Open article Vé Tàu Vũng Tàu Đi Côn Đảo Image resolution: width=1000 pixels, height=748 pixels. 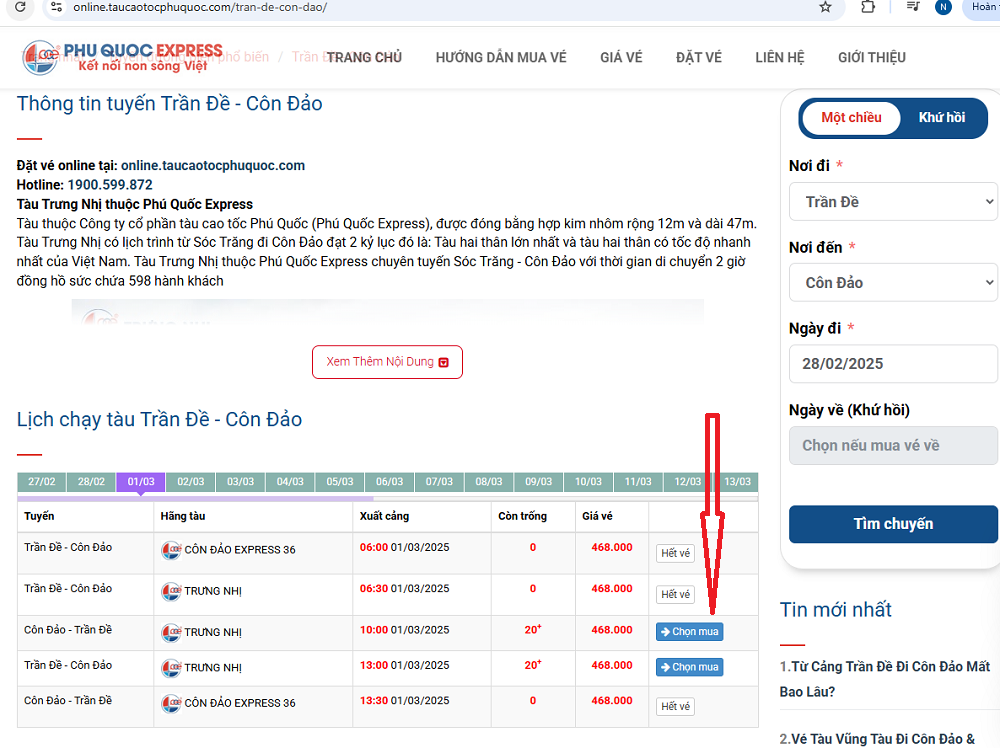[878, 739]
